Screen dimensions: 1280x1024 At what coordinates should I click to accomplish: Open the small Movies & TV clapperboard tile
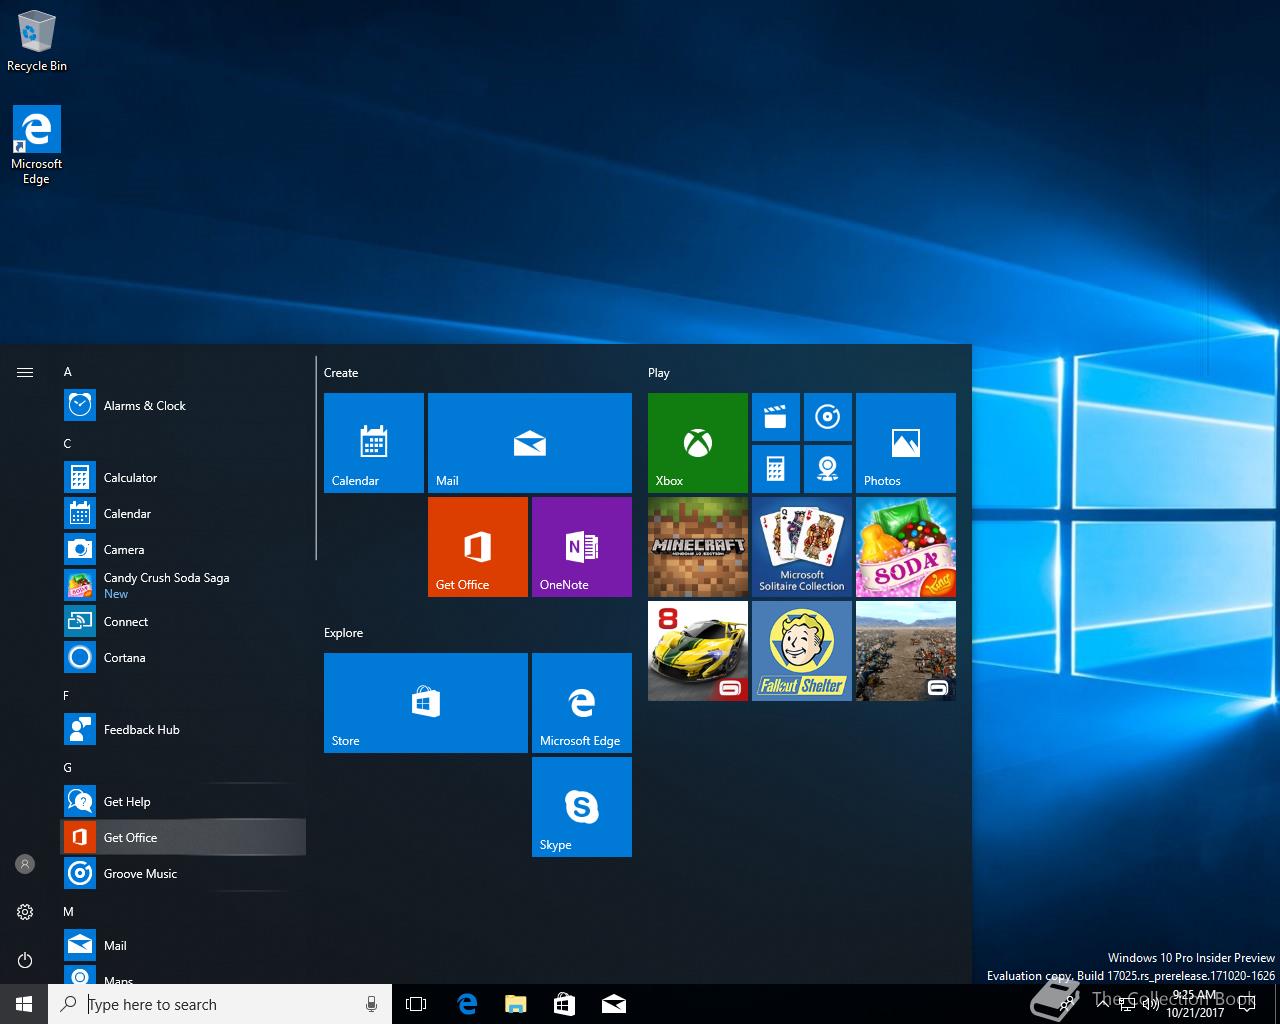776,417
